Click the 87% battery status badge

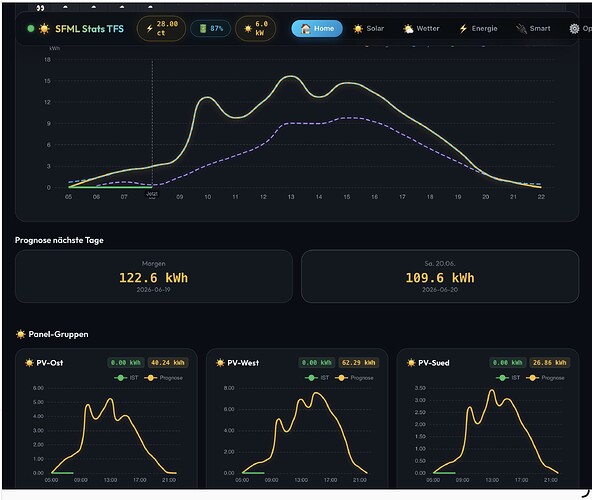pos(211,29)
